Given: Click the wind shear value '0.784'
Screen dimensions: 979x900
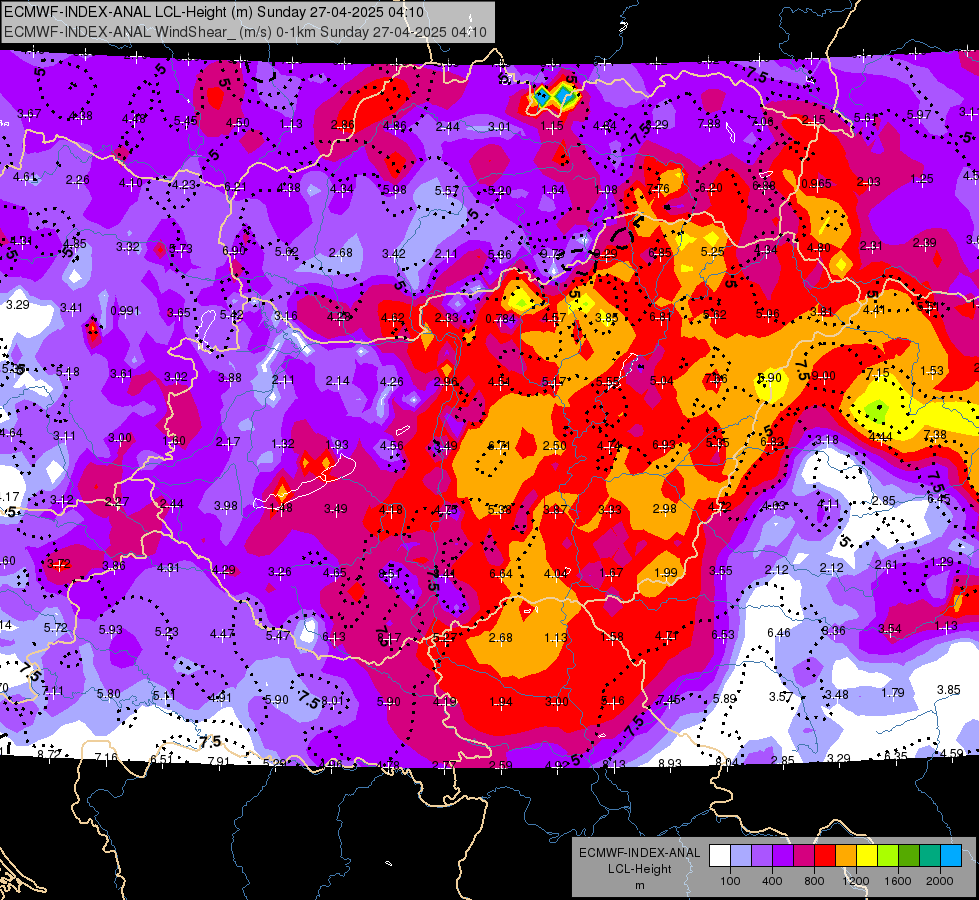Looking at the screenshot, I should (500, 319).
